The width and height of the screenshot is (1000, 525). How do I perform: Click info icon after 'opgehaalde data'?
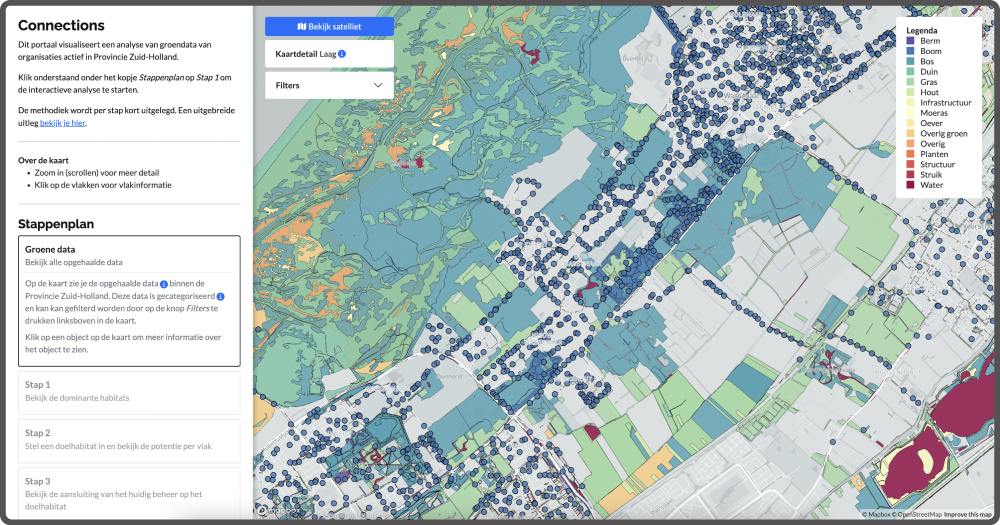pos(164,284)
